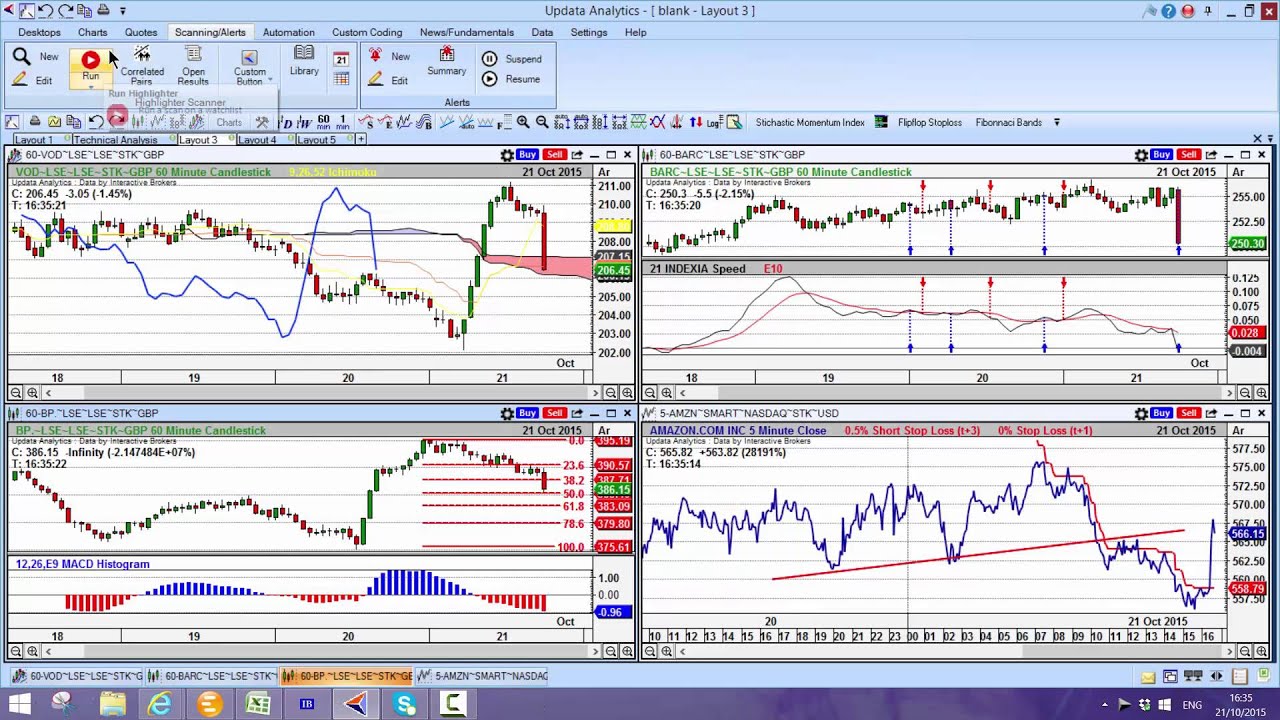Click the New scan magnifier icon
This screenshot has width=1280, height=720.
coord(21,57)
